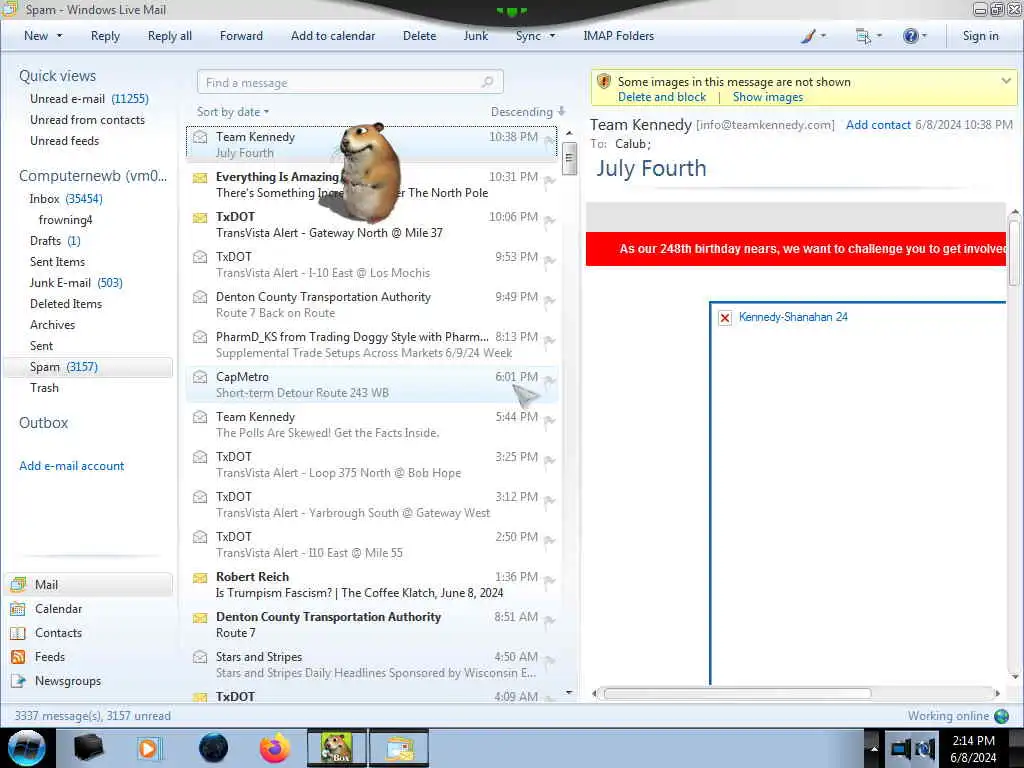
Task: Toggle flag on the PharmD_KS message
Action: tap(549, 342)
